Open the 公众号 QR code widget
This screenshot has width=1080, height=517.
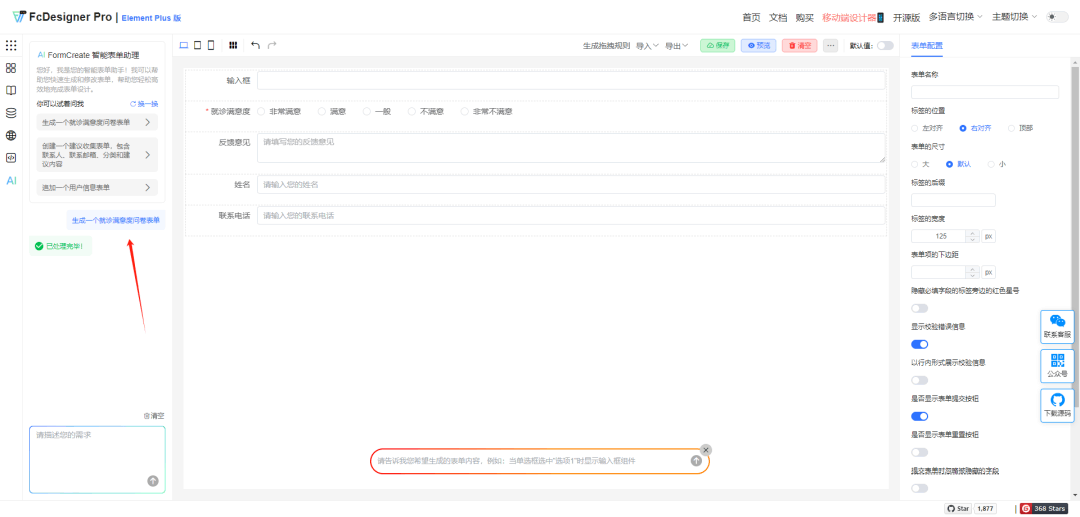click(x=1057, y=366)
